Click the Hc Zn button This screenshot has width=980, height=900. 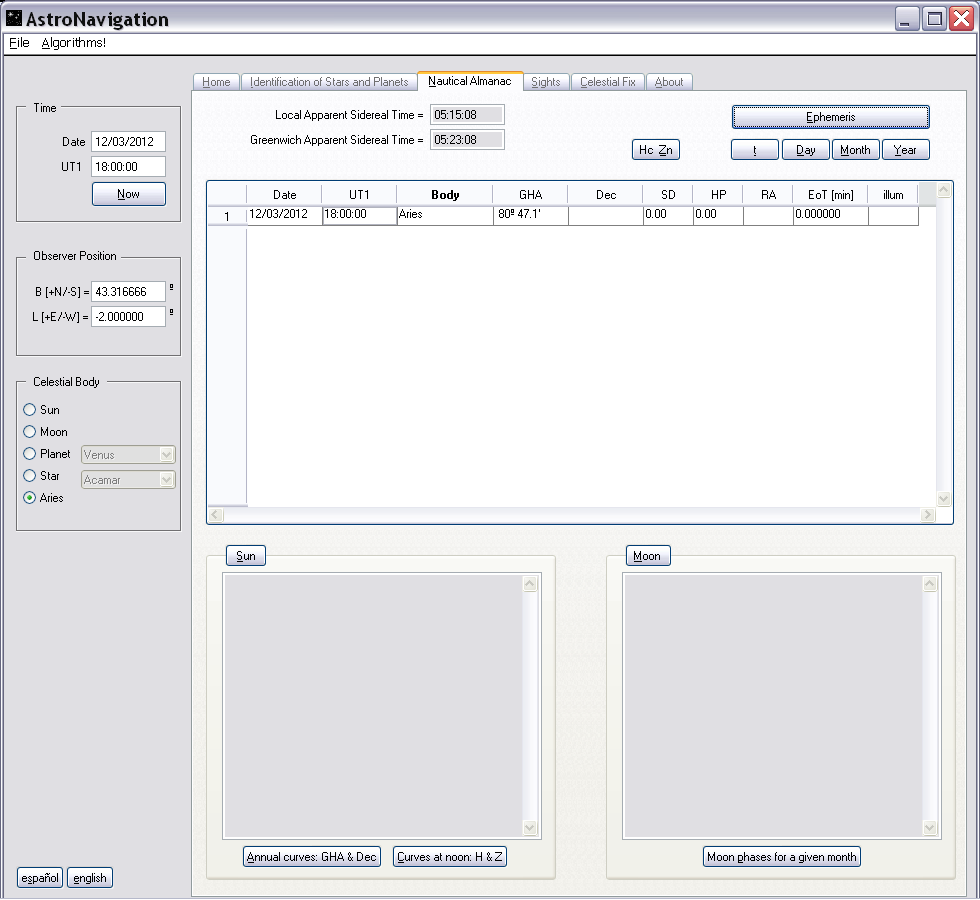tap(656, 150)
